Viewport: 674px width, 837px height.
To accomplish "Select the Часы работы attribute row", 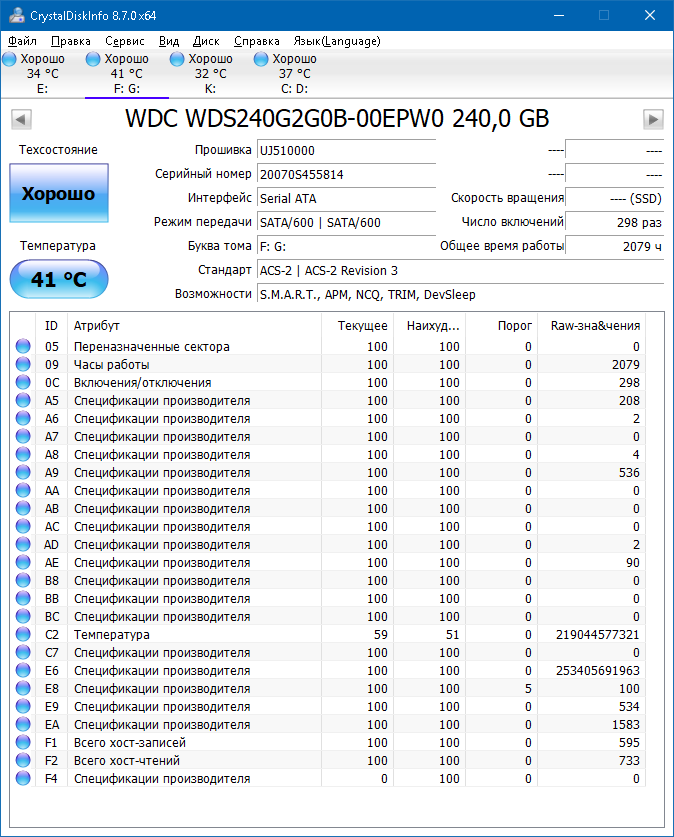I will [x=110, y=365].
